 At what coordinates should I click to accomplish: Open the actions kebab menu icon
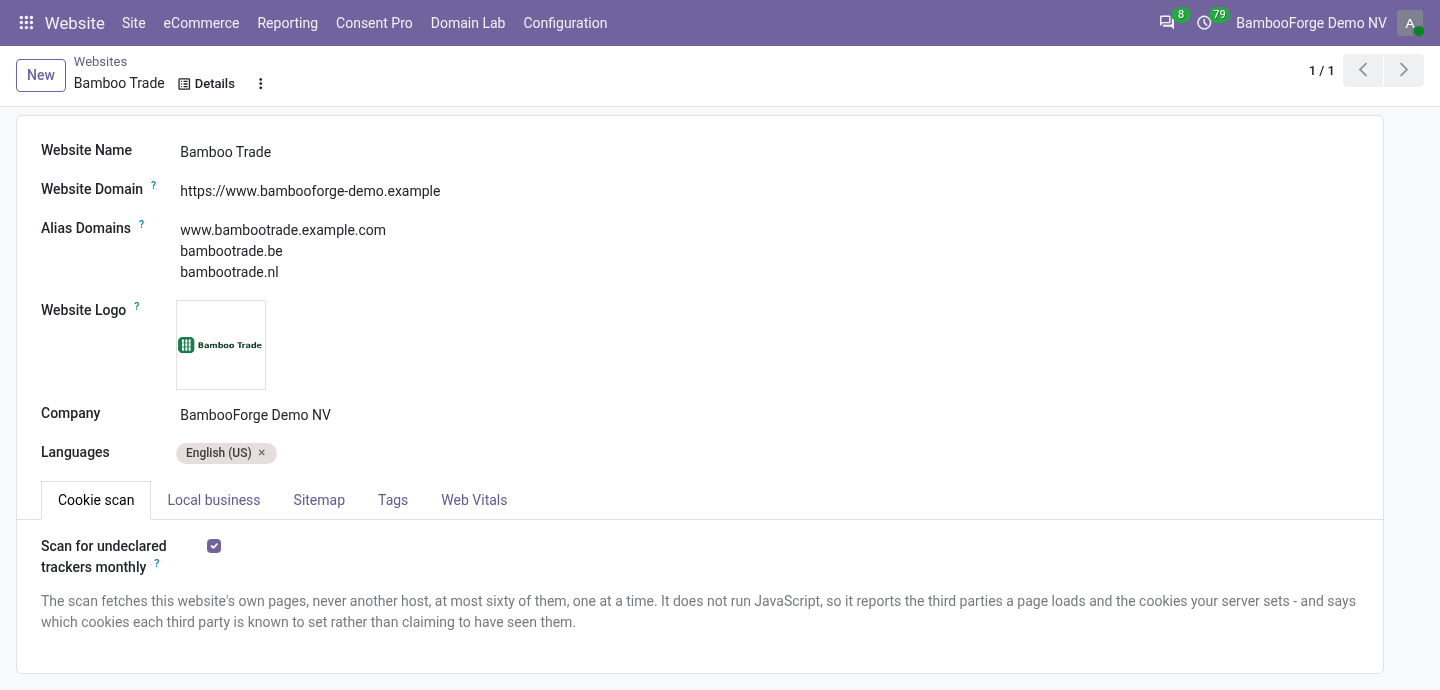point(260,84)
